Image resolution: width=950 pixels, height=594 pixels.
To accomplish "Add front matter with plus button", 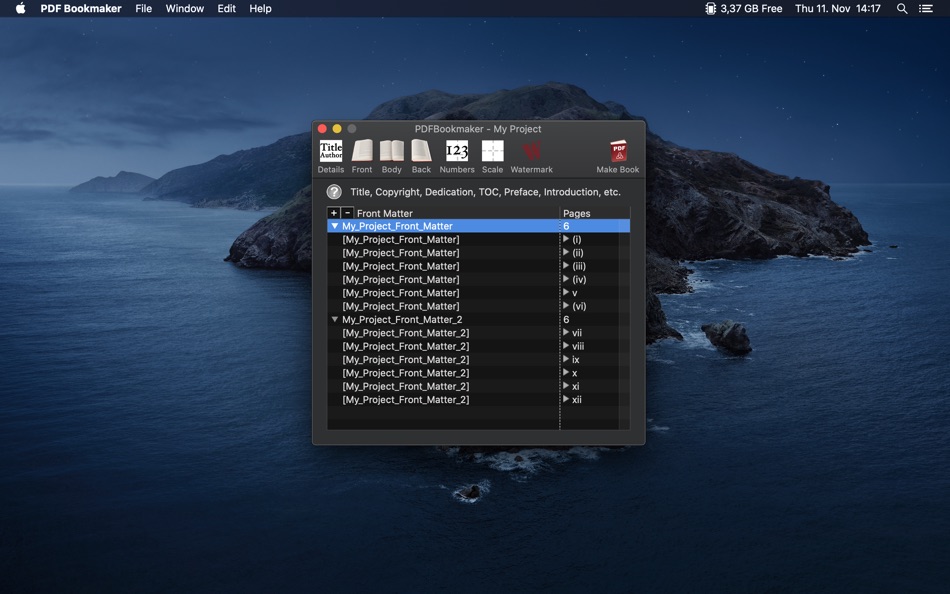I will point(333,213).
